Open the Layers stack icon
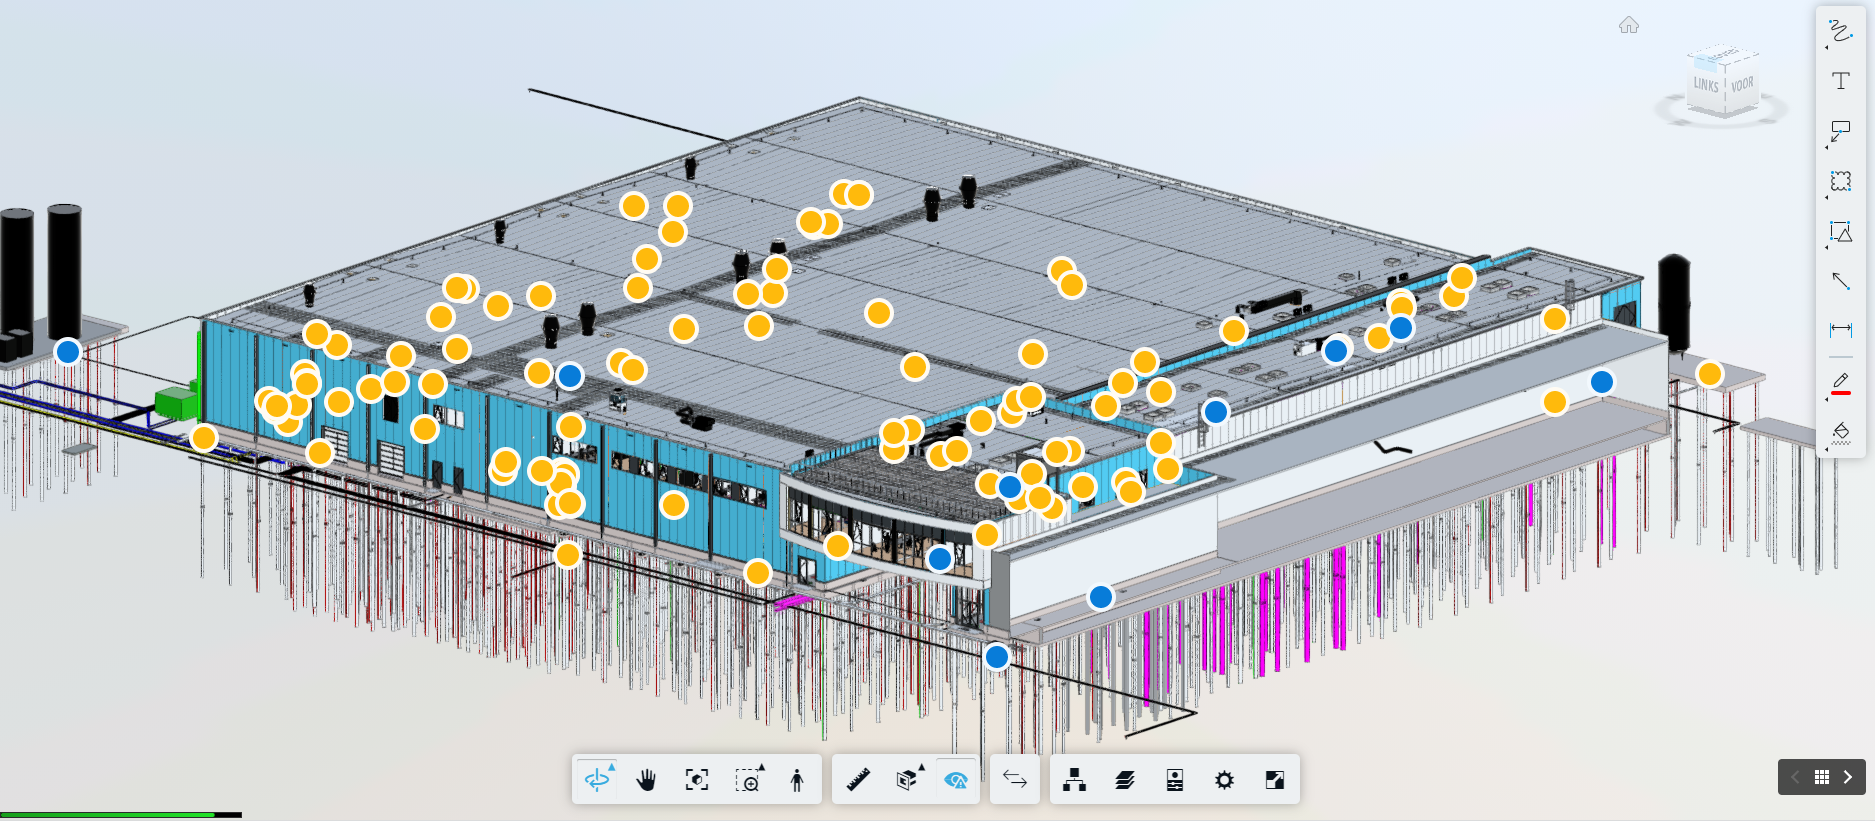This screenshot has width=1875, height=821. point(1124,780)
